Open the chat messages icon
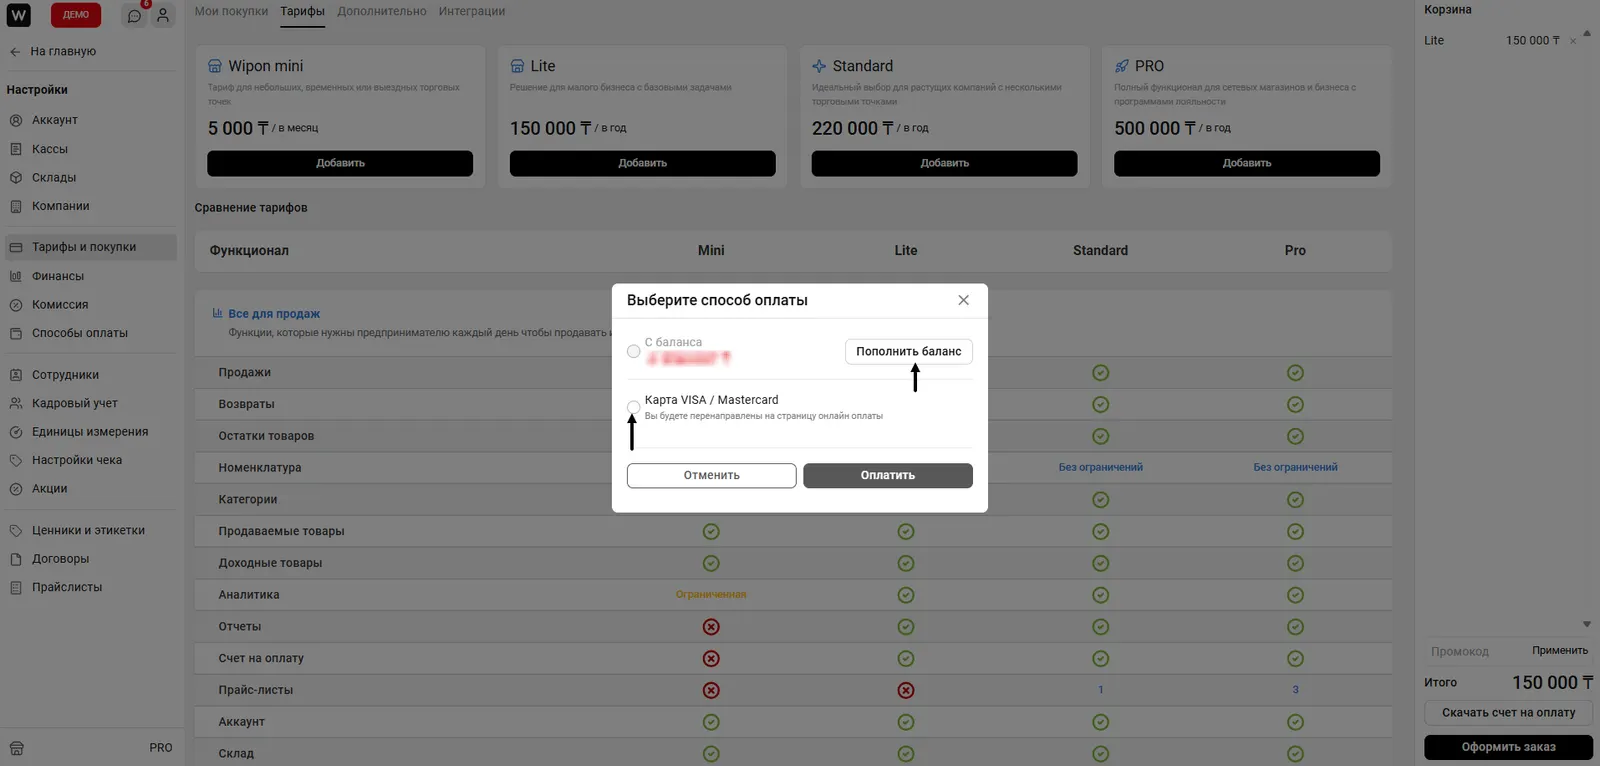The height and width of the screenshot is (766, 1600). pyautogui.click(x=135, y=16)
